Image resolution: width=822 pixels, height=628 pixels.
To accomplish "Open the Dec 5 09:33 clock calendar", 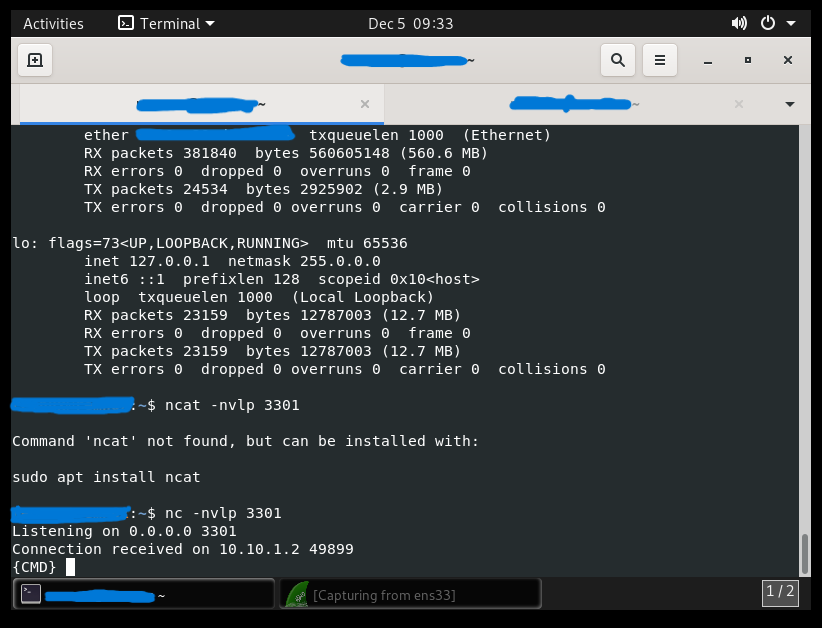I will 410,23.
